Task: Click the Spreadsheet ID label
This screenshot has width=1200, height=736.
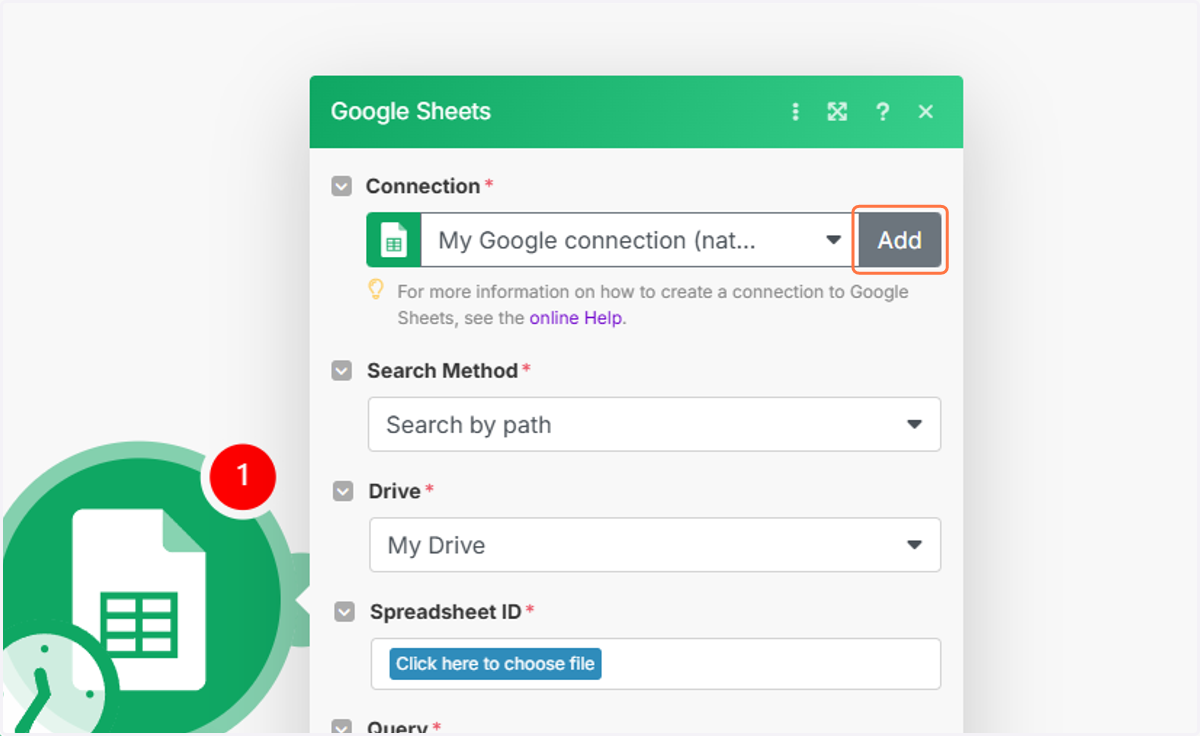Action: (x=446, y=611)
